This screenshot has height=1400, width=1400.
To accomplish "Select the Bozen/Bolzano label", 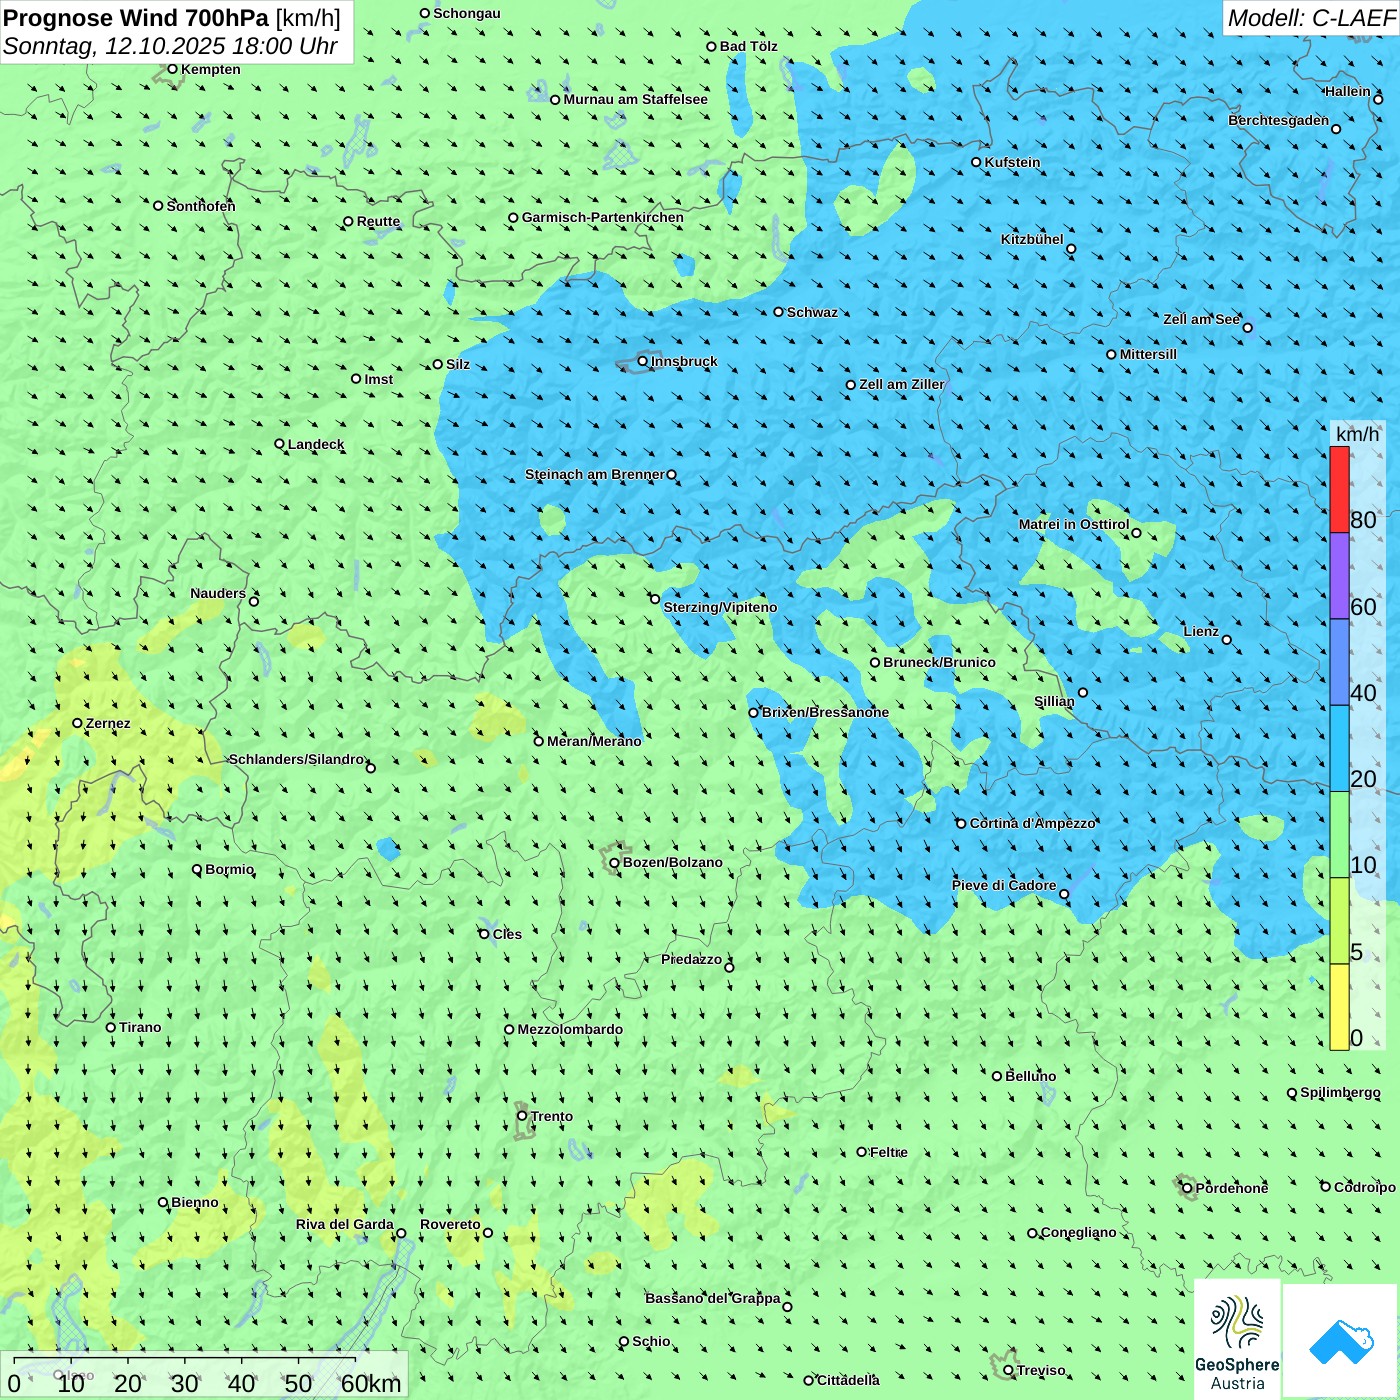I will [x=672, y=862].
